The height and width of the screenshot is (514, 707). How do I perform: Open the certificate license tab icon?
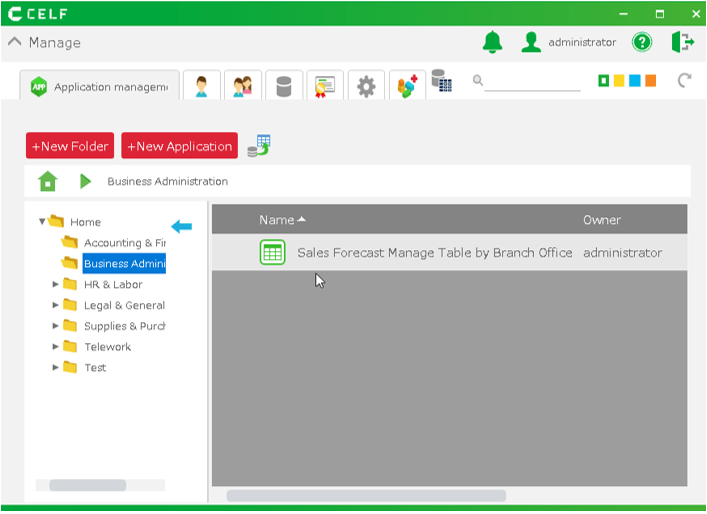325,86
